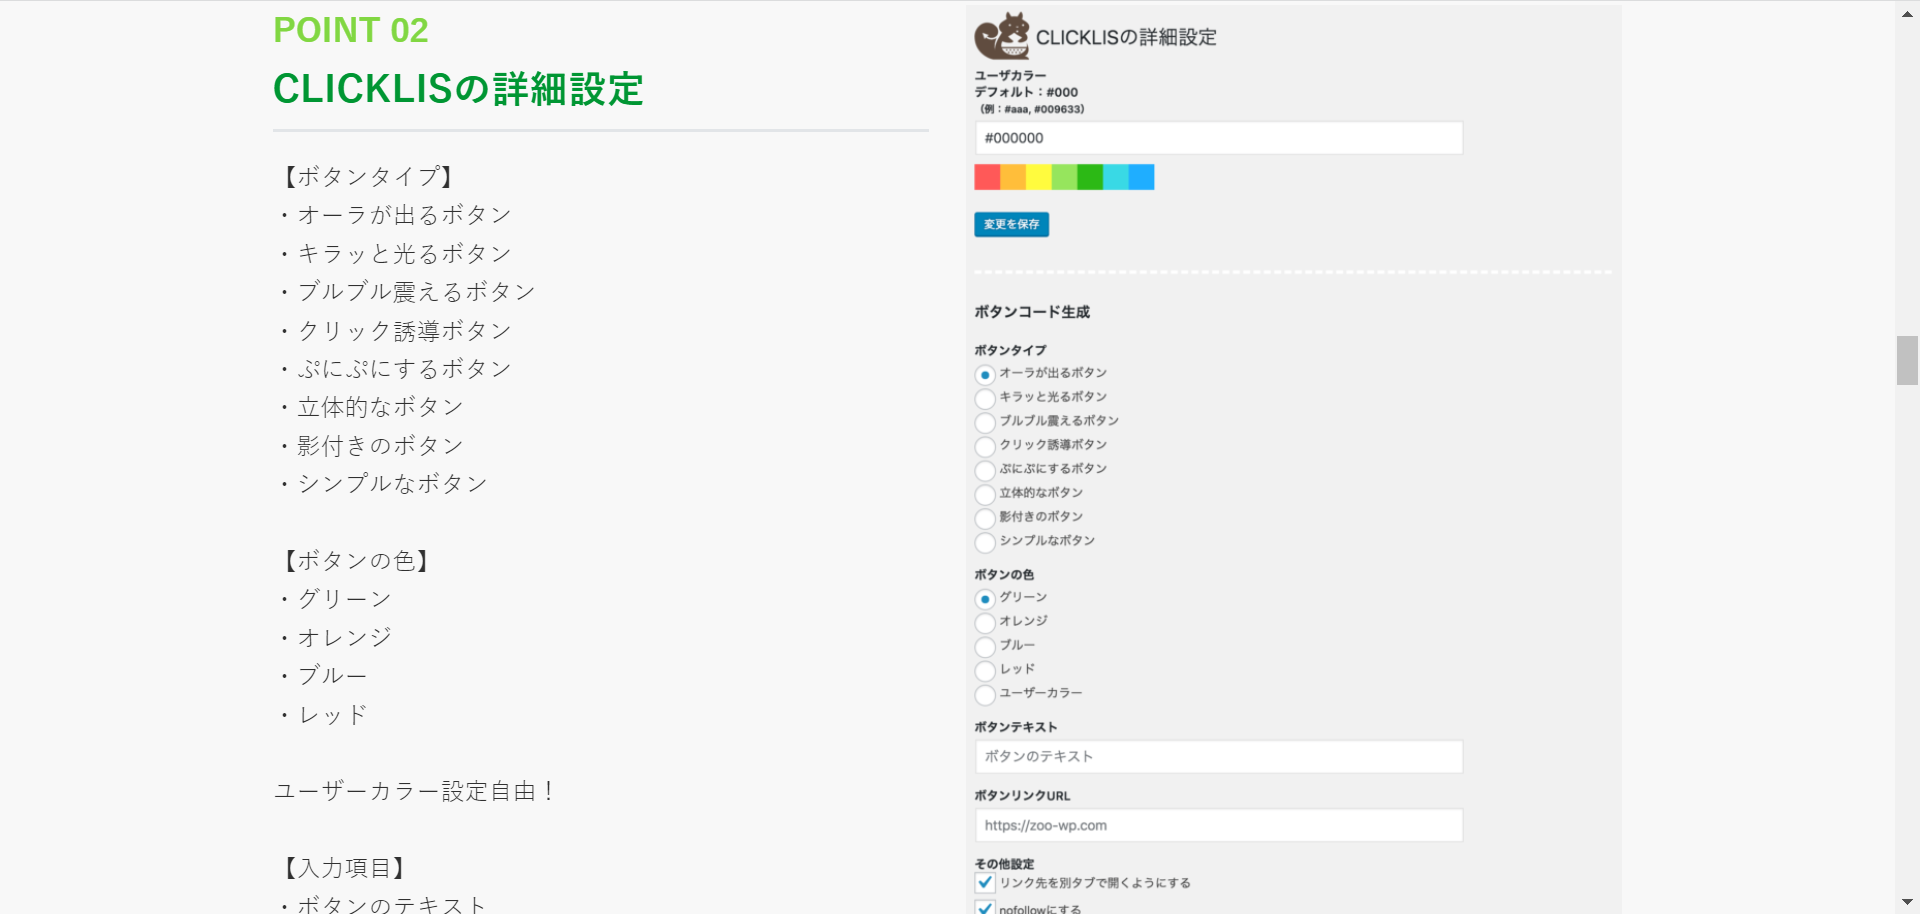Image resolution: width=1920 pixels, height=914 pixels.
Task: Select the オーラが出るボタン radio button
Action: pos(984,373)
